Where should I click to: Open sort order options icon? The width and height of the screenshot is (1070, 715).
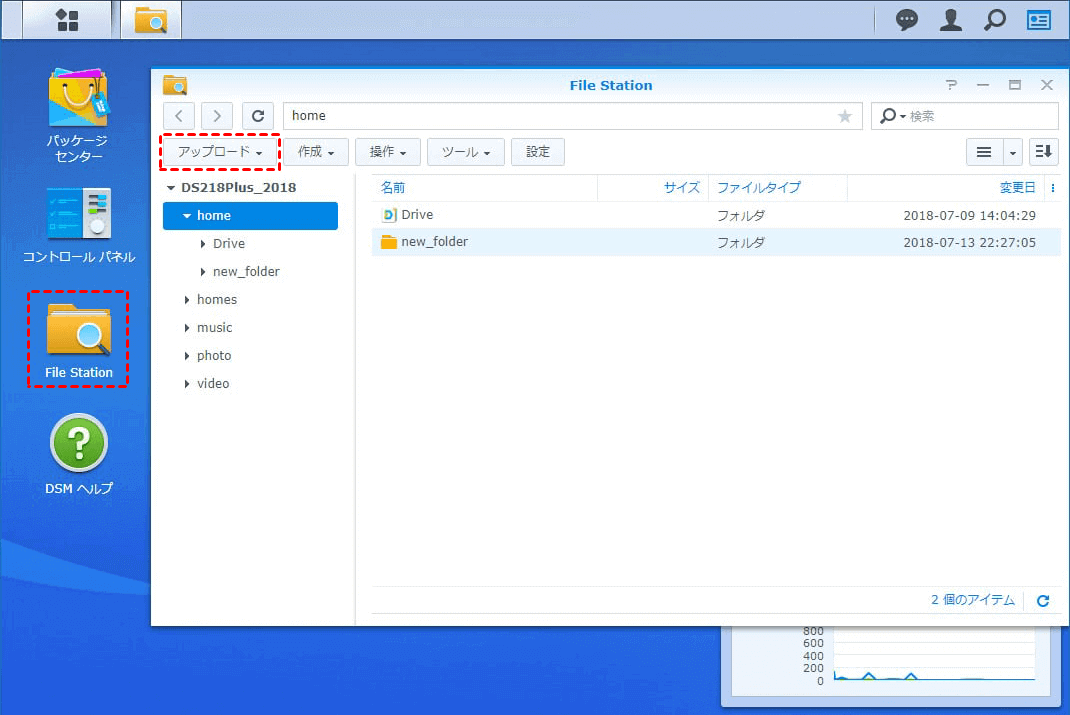click(x=1043, y=151)
